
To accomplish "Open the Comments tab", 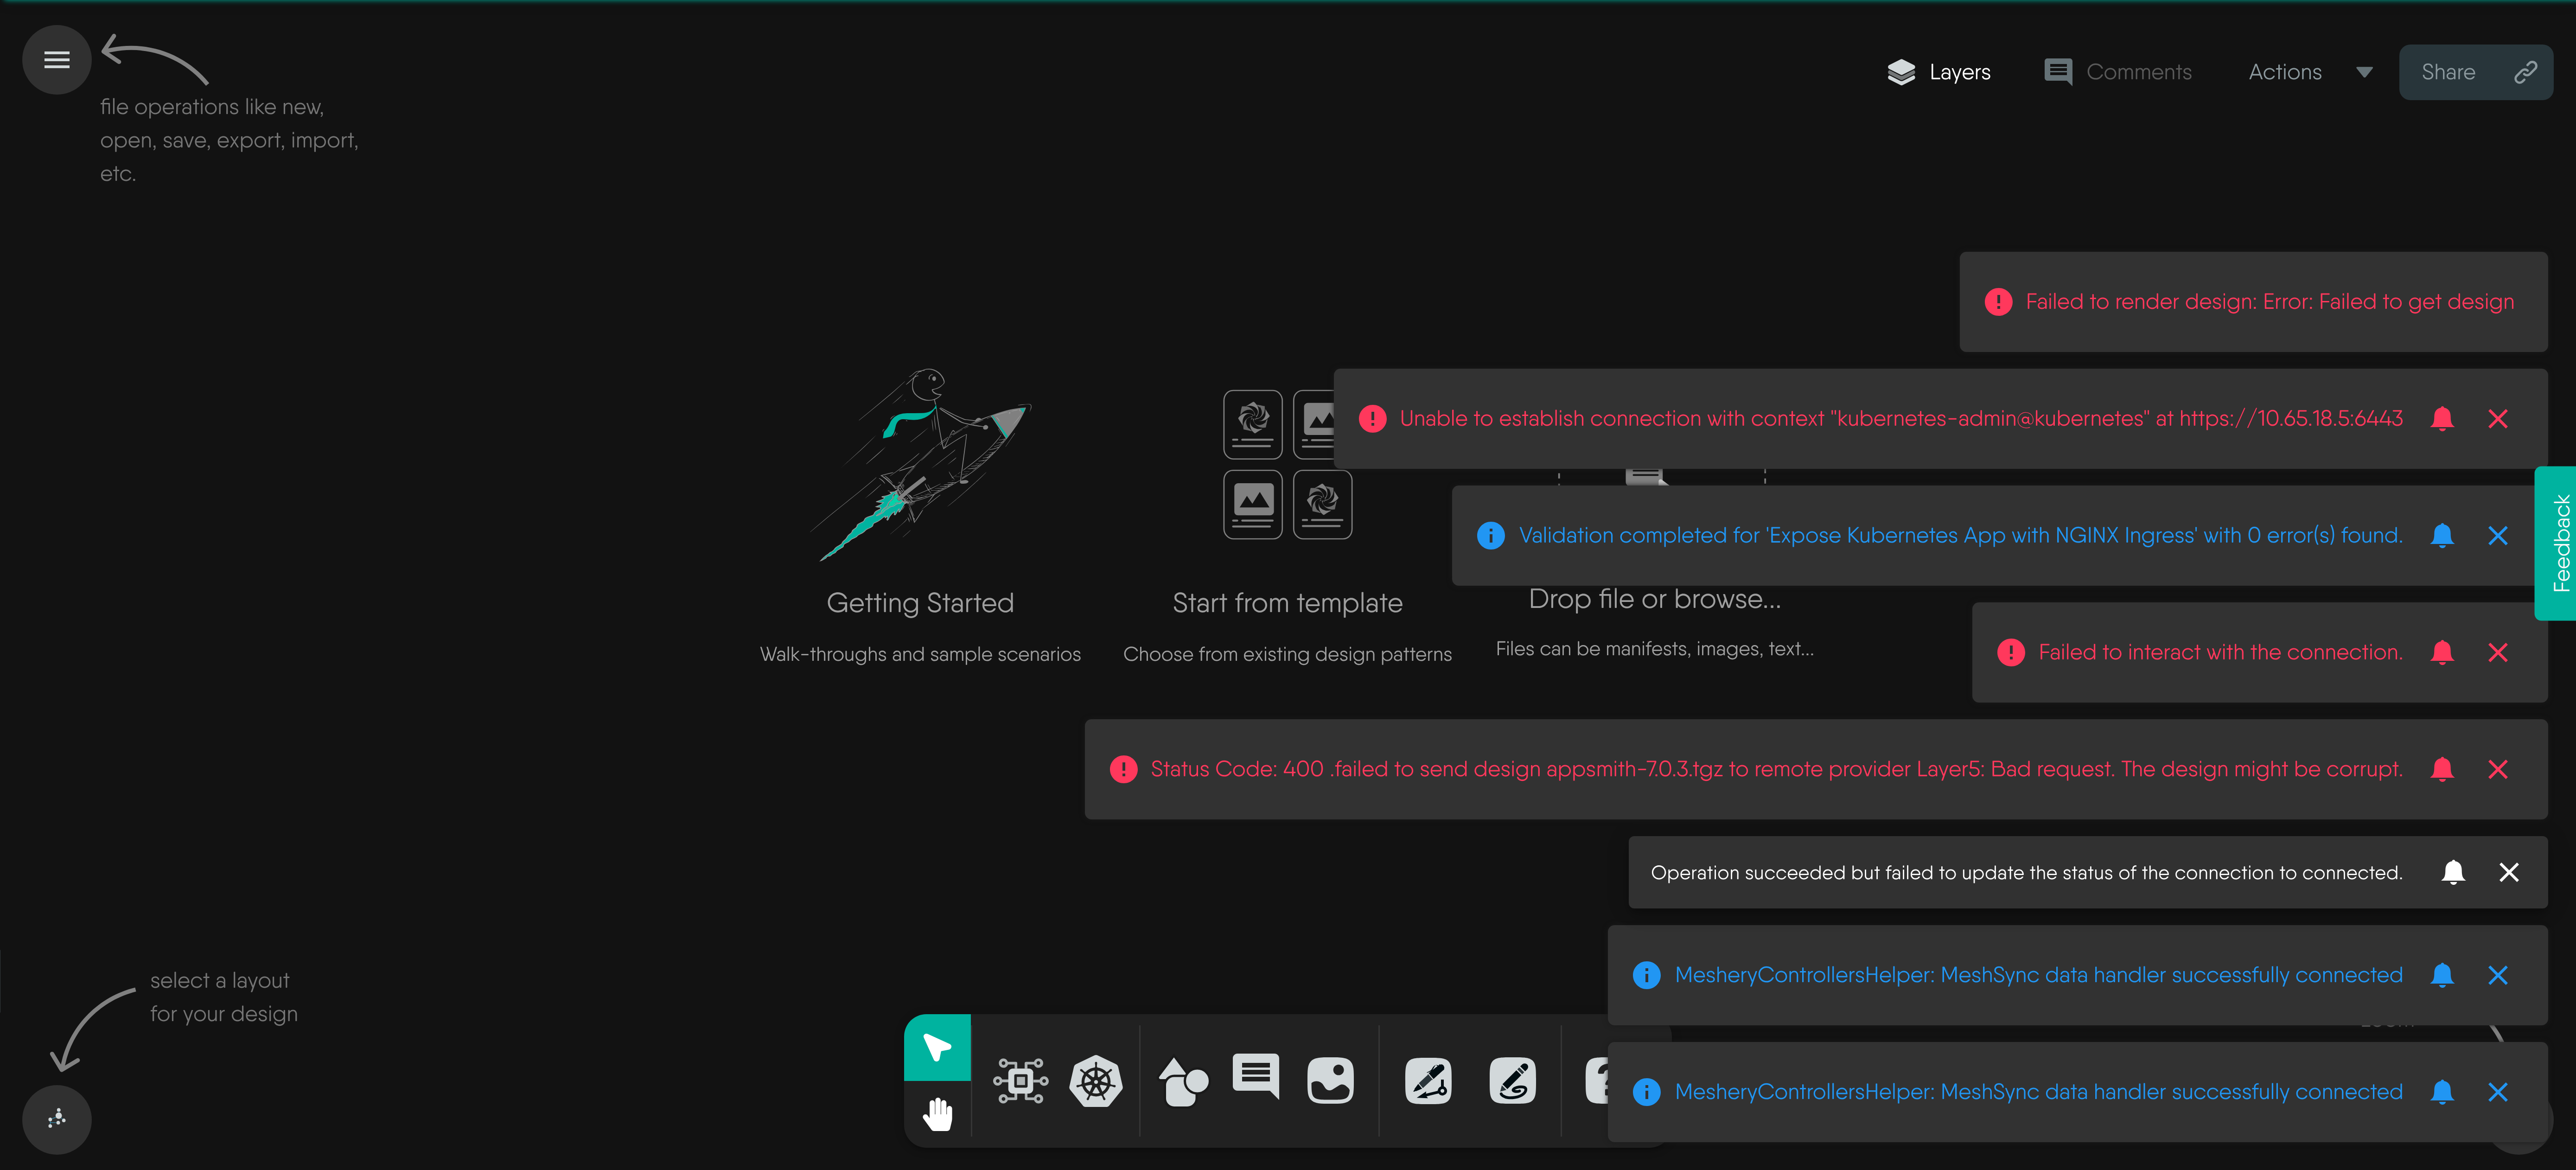I will pos(2118,72).
